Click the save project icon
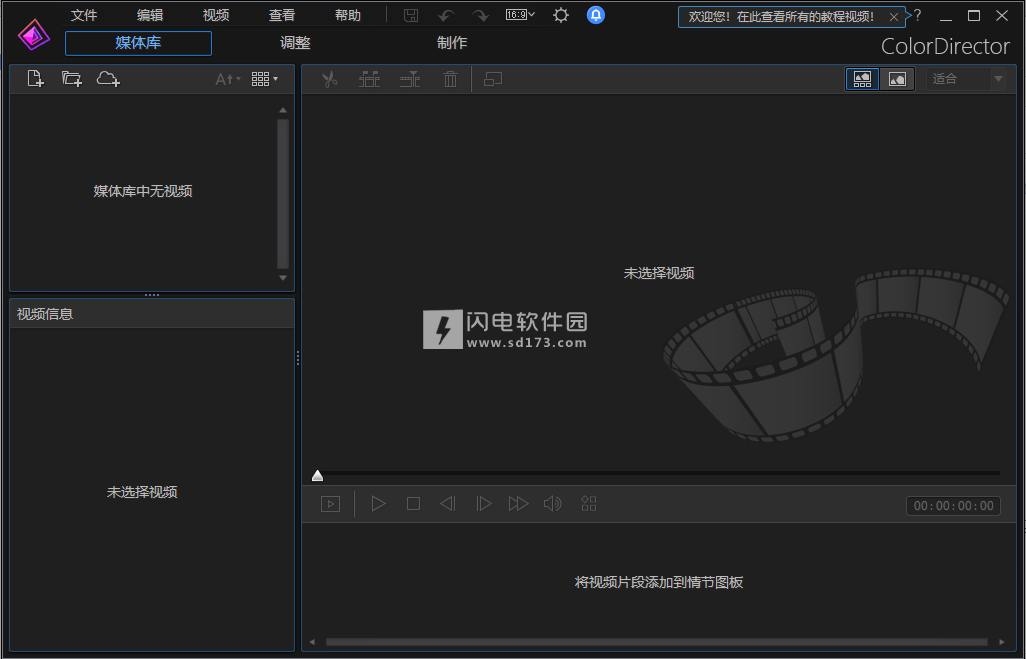The height and width of the screenshot is (659, 1026). coord(411,15)
